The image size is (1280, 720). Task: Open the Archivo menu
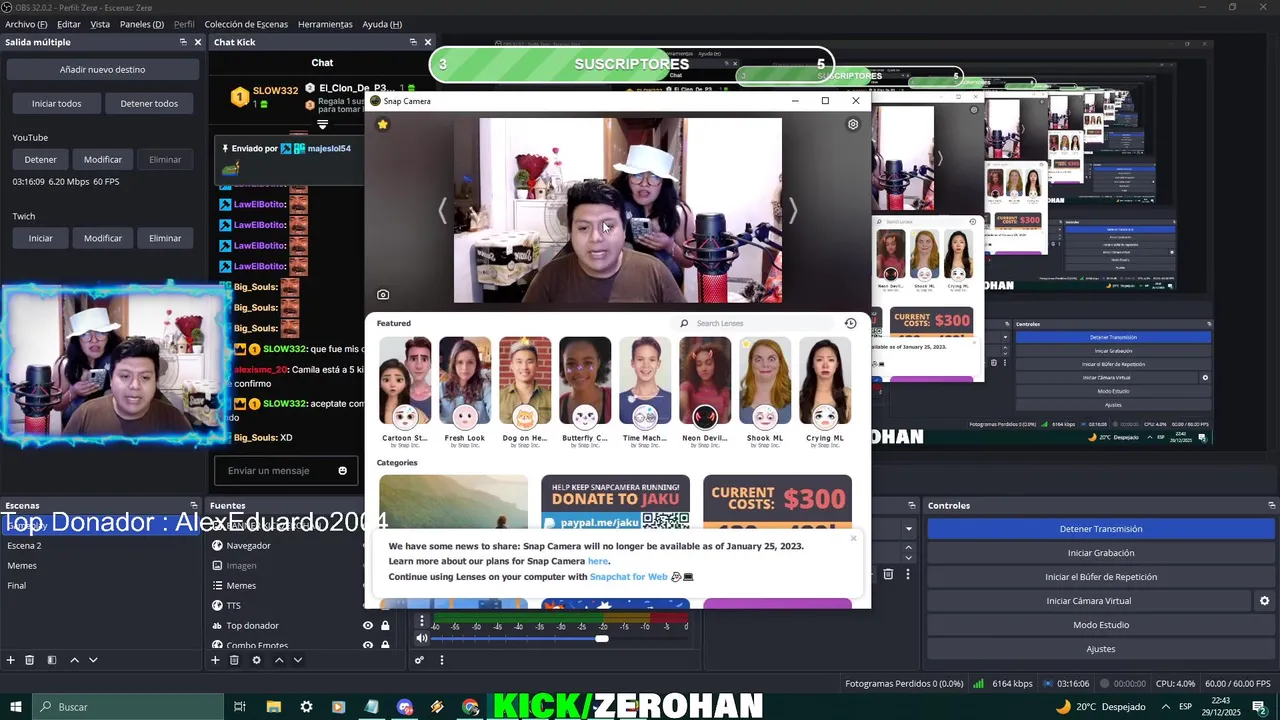26,24
